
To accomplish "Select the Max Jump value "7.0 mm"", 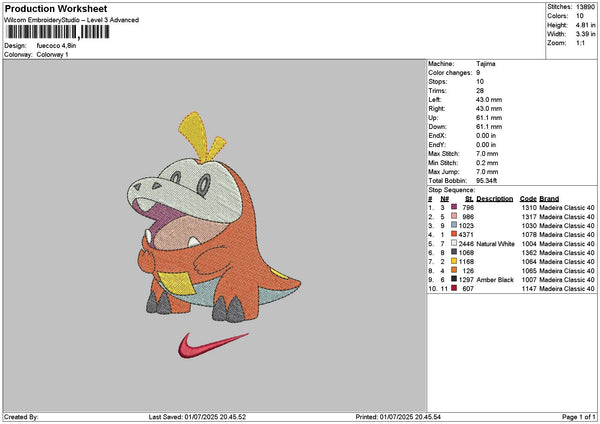I will point(487,171).
